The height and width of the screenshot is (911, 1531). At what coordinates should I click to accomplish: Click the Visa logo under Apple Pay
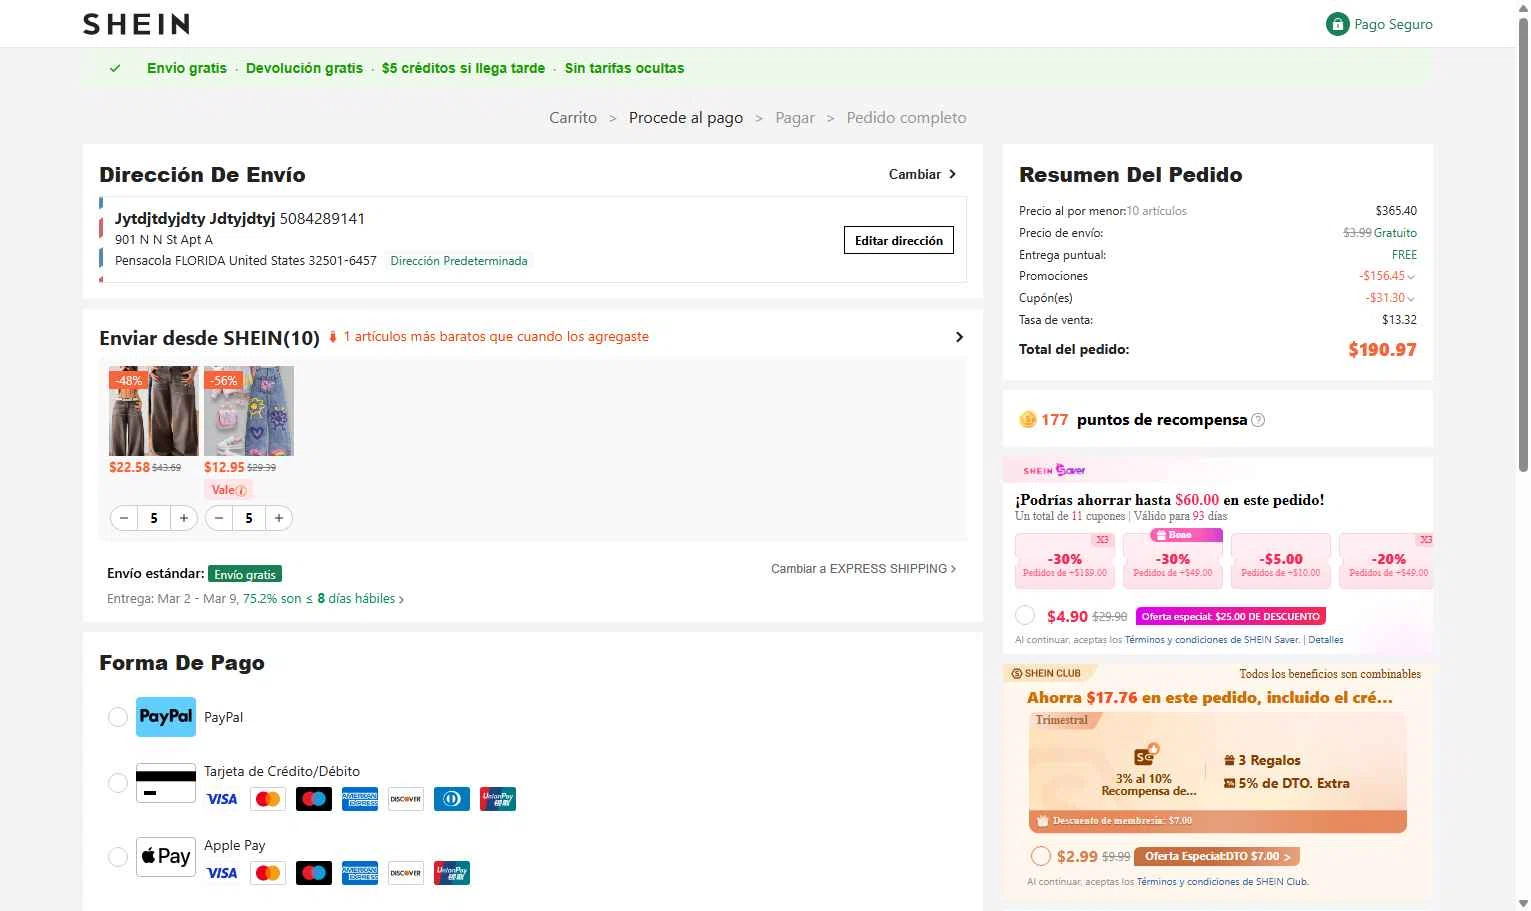click(x=222, y=873)
